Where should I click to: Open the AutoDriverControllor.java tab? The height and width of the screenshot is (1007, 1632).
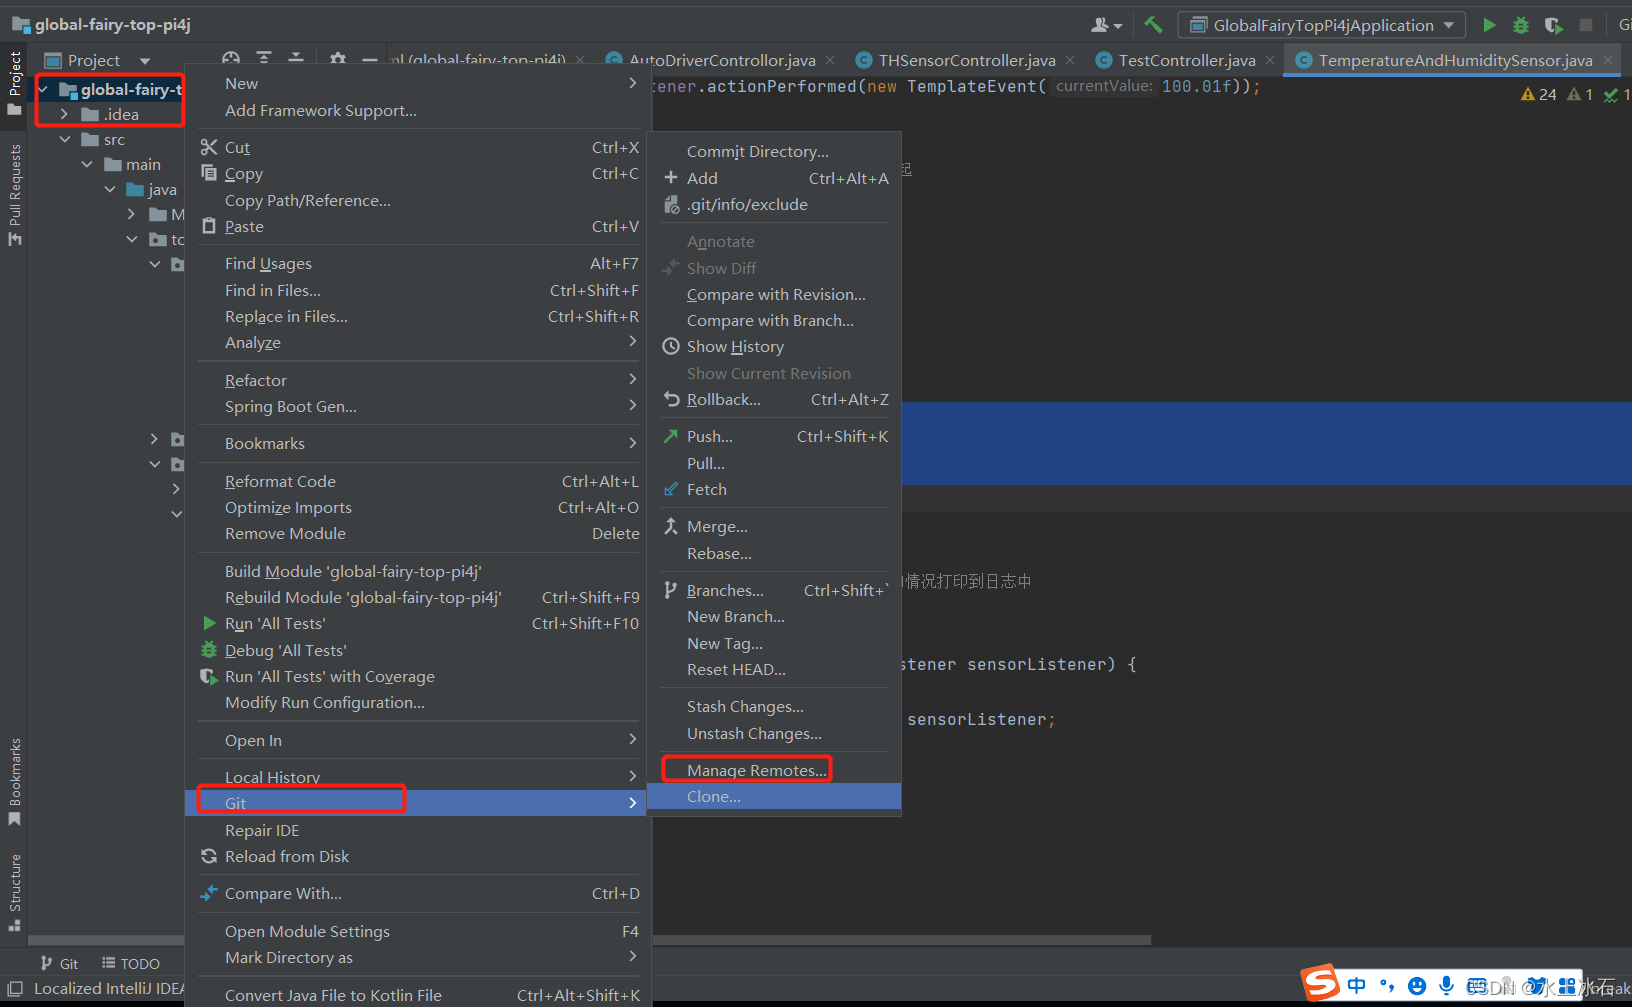[721, 60]
